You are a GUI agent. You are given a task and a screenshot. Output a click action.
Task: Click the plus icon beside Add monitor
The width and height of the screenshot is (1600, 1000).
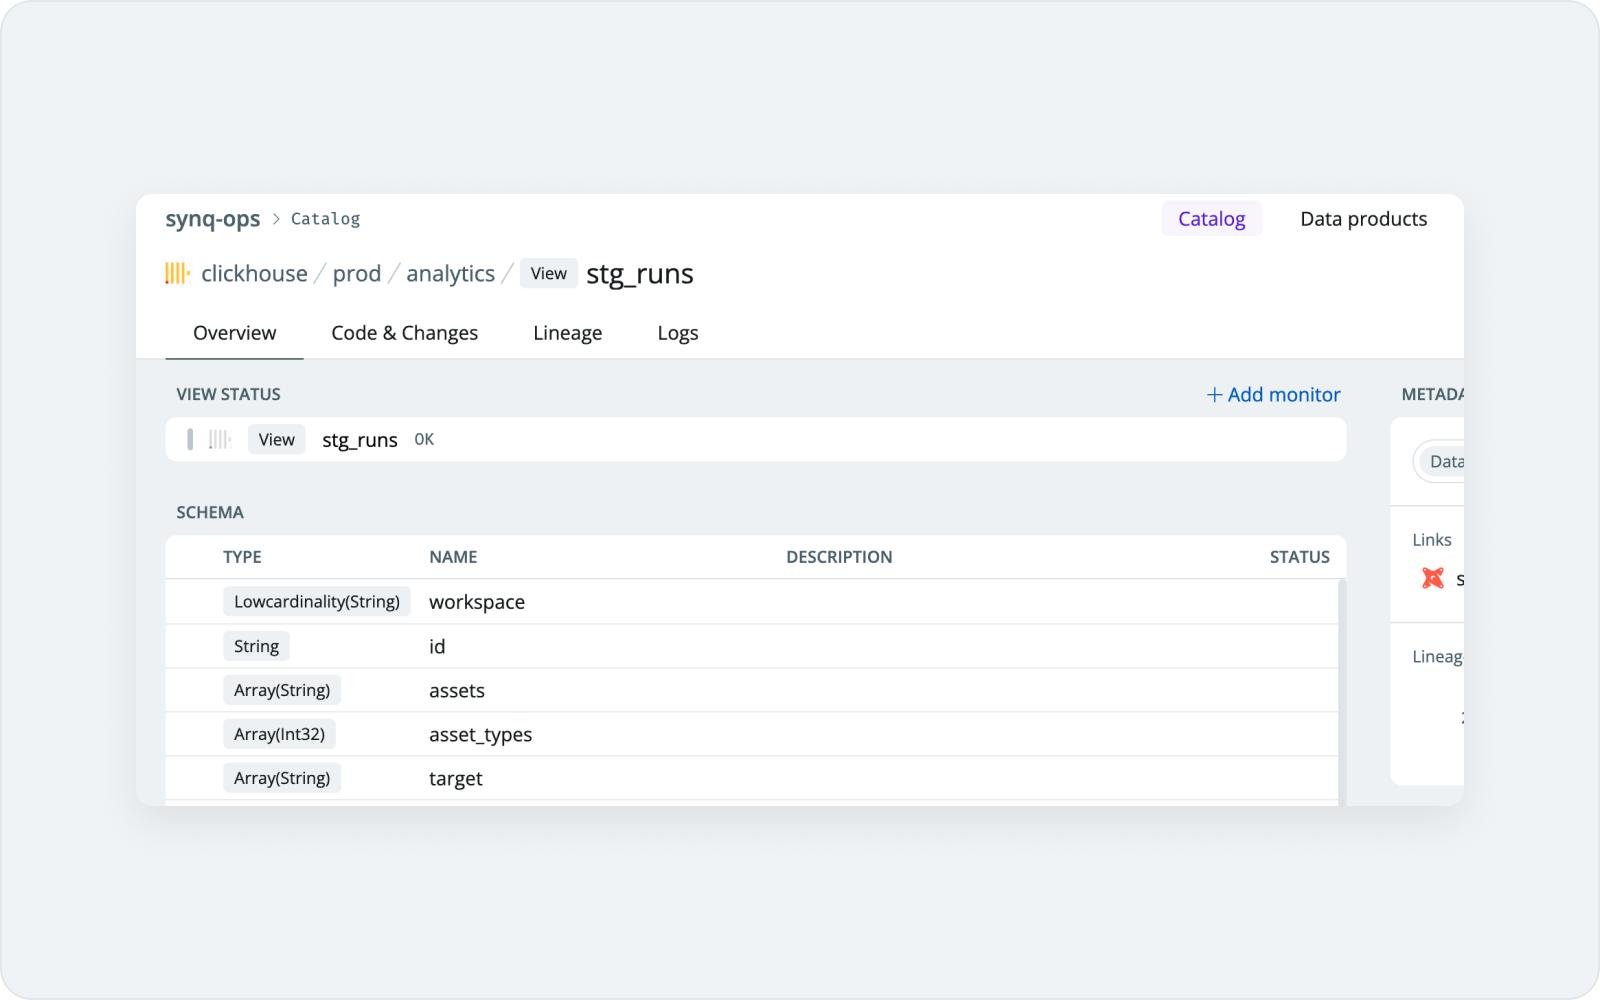tap(1214, 395)
